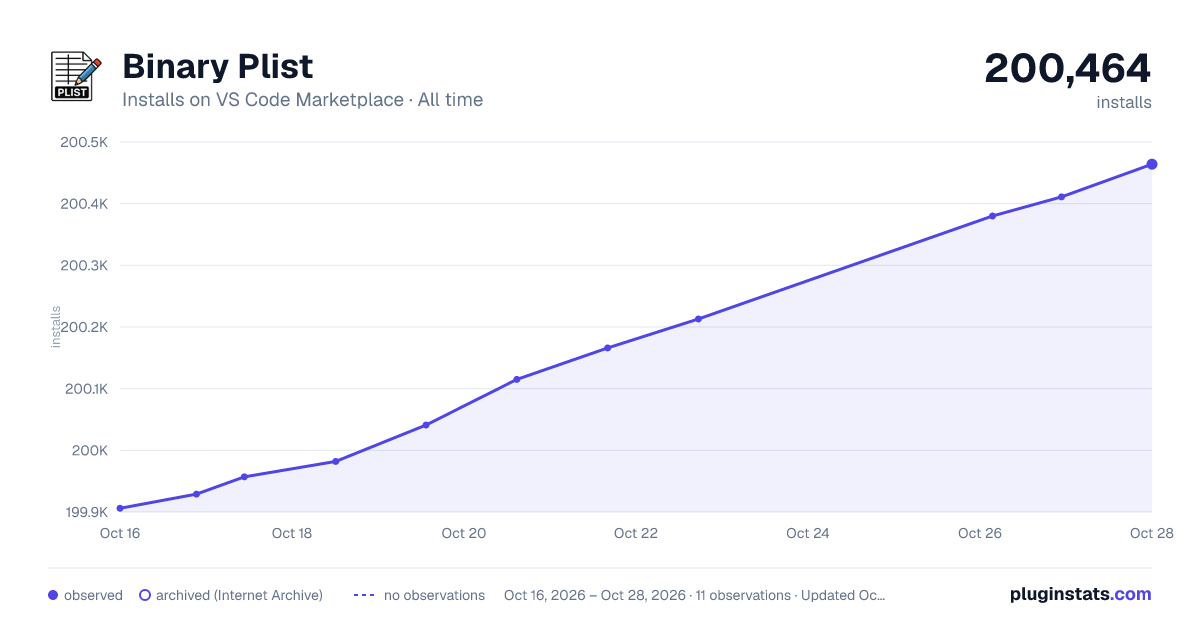Select the data point just after Oct 20
This screenshot has height=630, width=1200.
click(516, 379)
